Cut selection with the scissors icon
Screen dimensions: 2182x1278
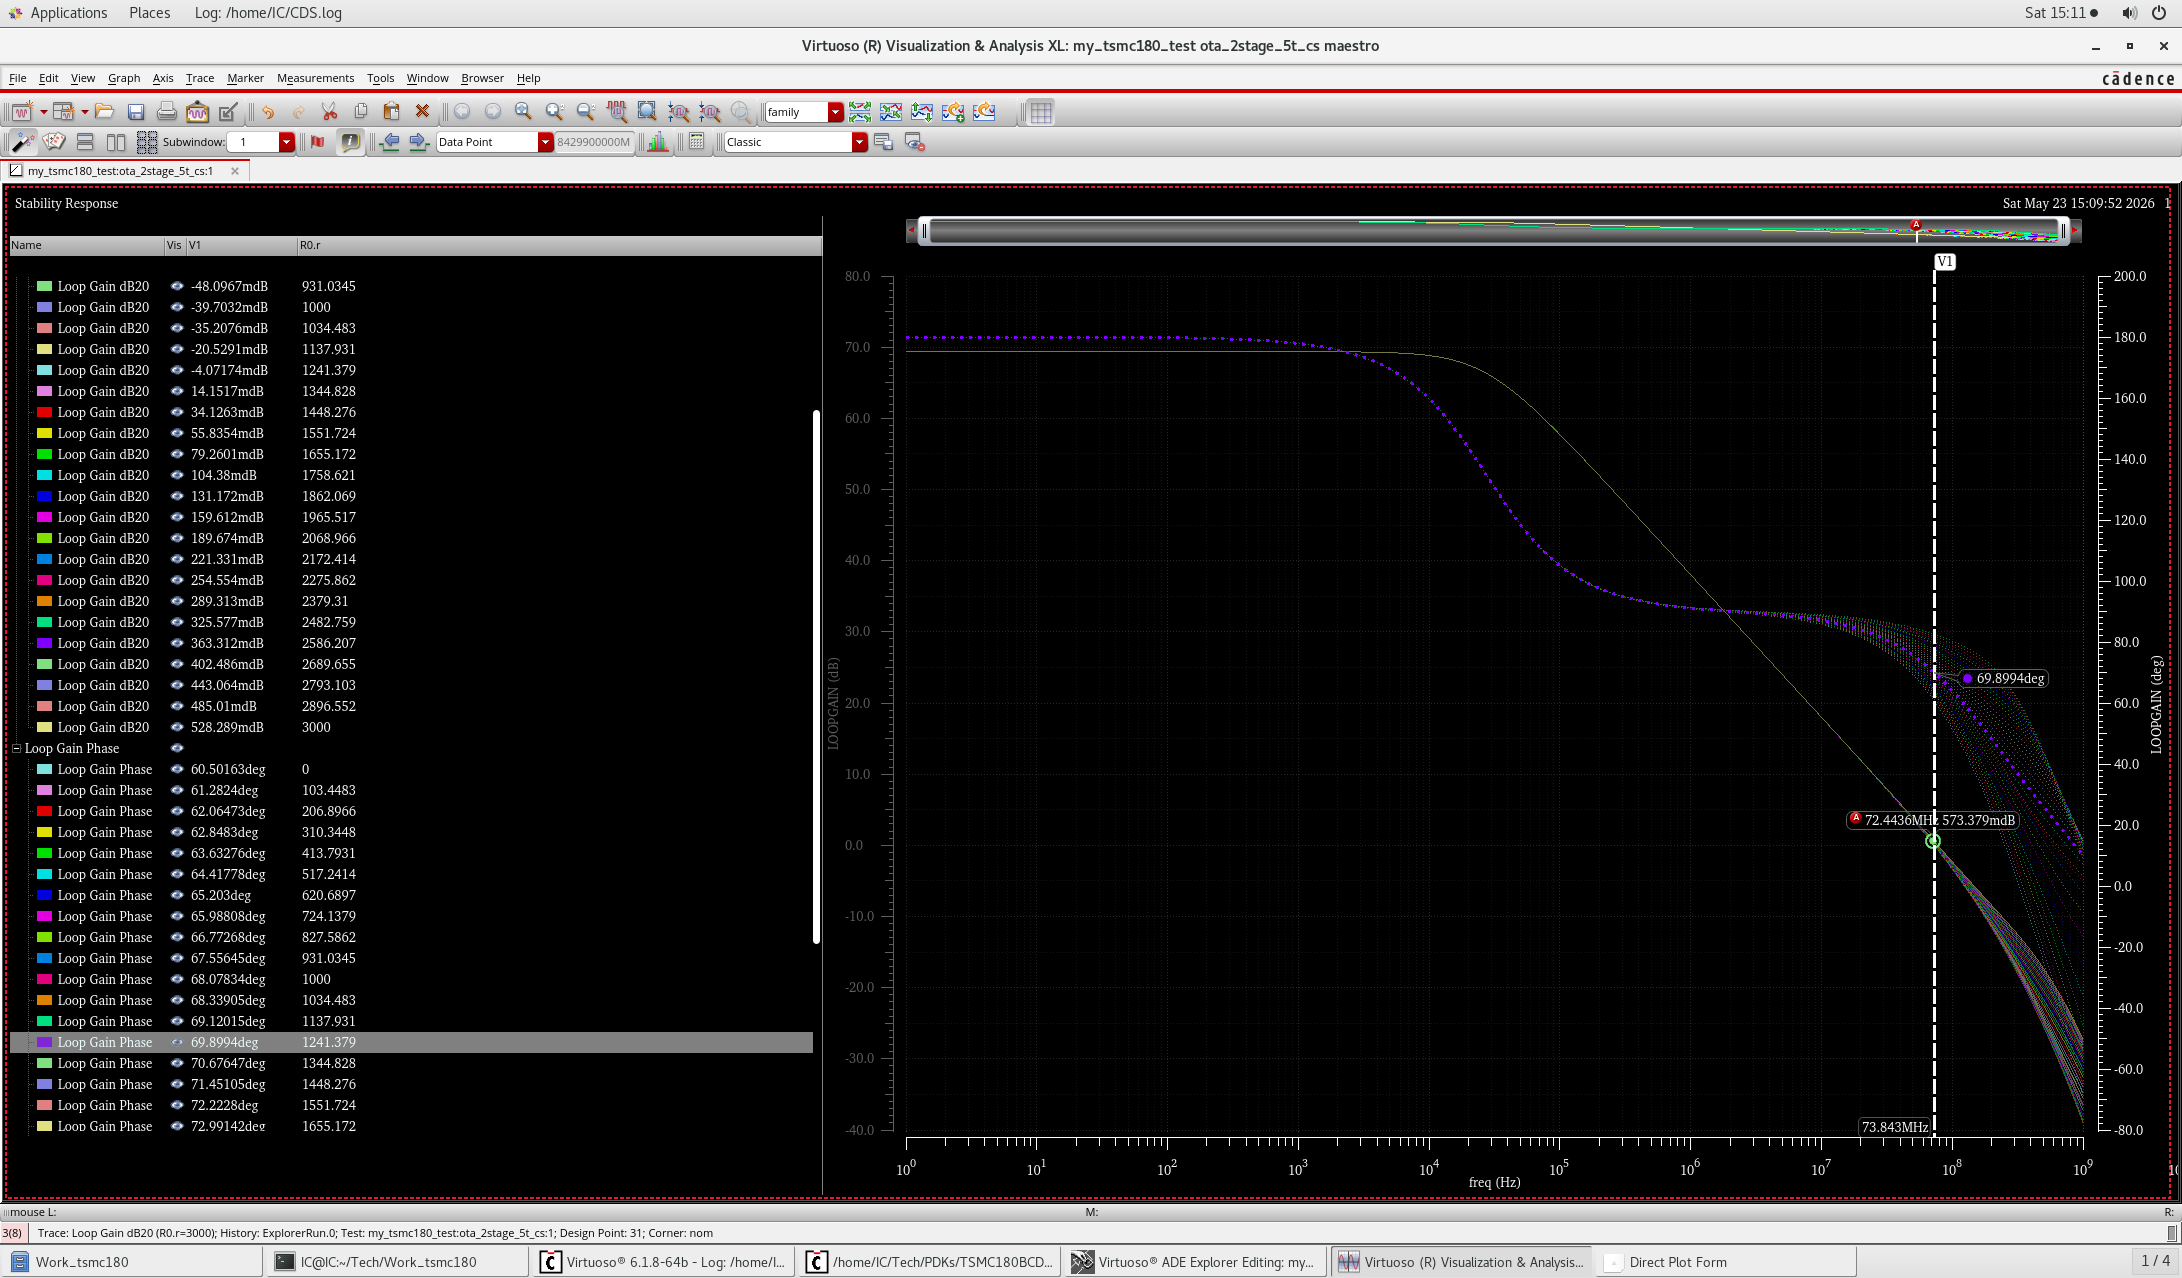coord(329,112)
